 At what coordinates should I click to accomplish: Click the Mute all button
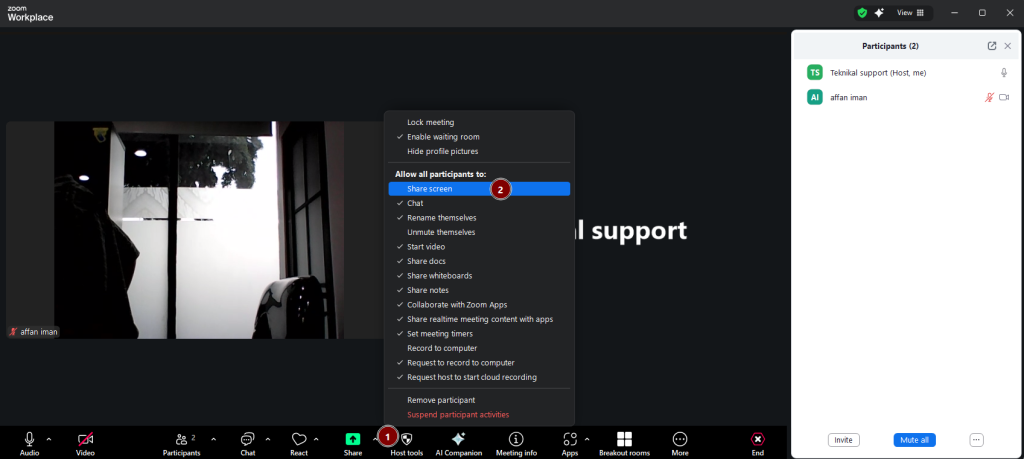914,440
